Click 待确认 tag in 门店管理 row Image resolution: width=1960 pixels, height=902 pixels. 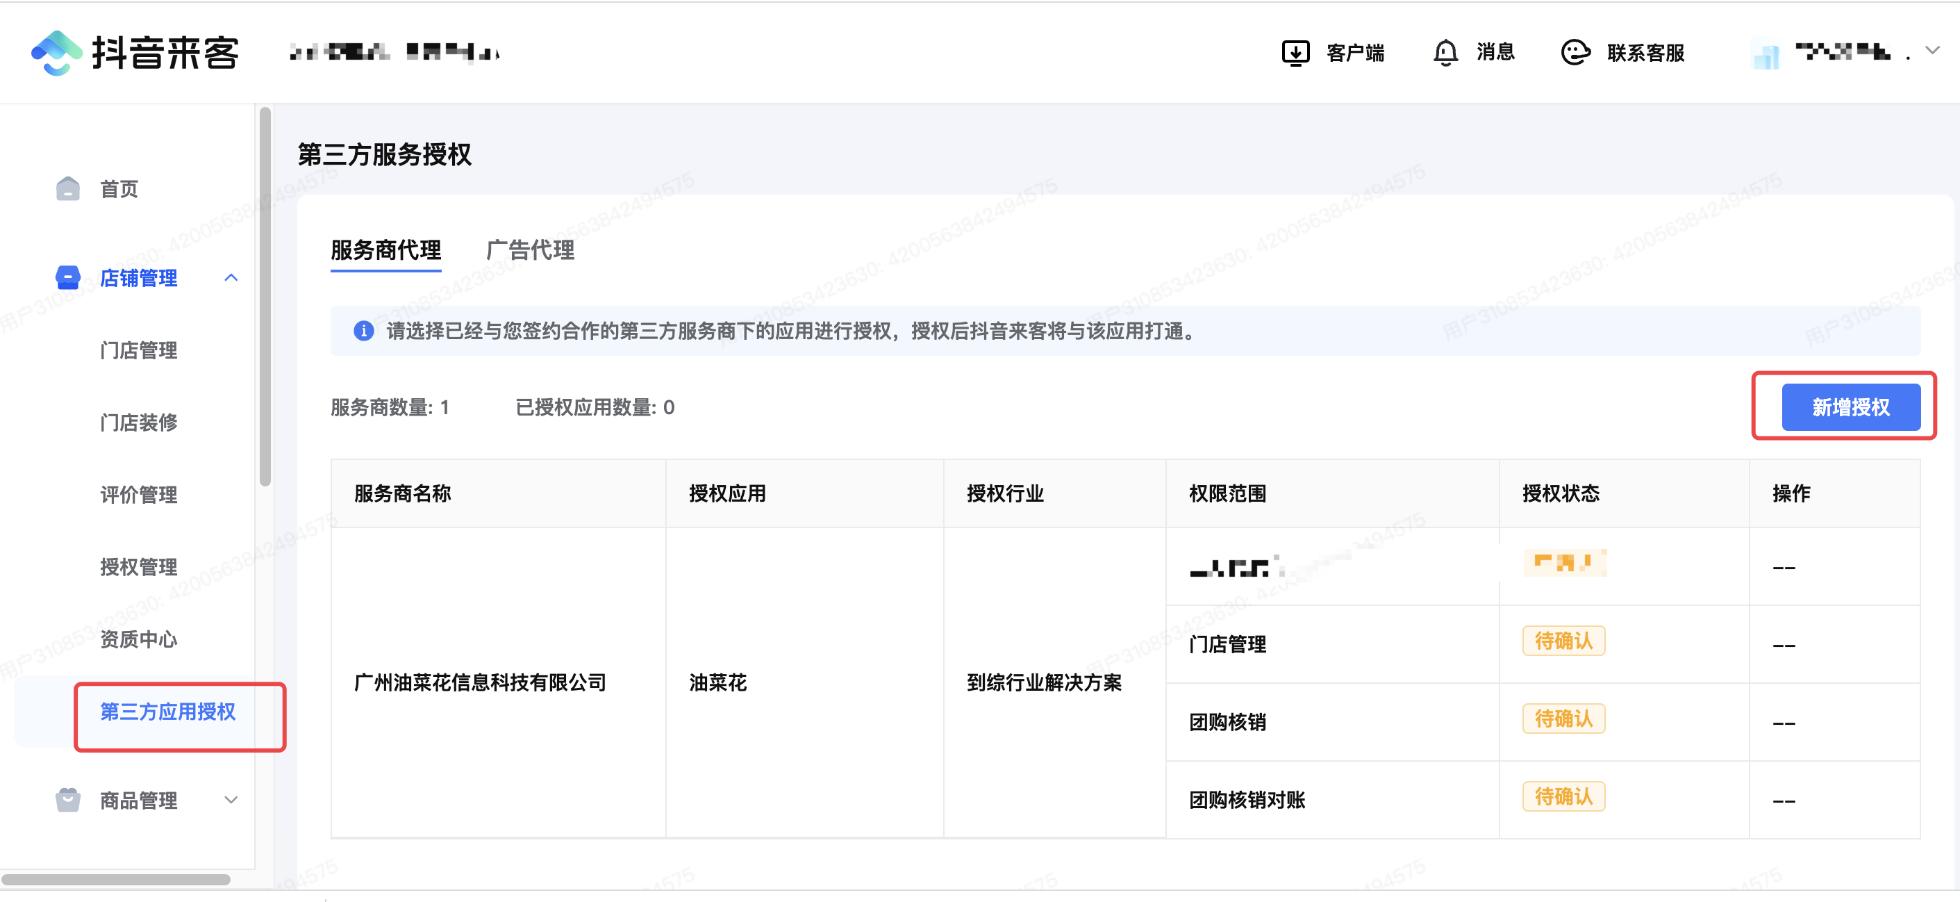pos(1564,641)
